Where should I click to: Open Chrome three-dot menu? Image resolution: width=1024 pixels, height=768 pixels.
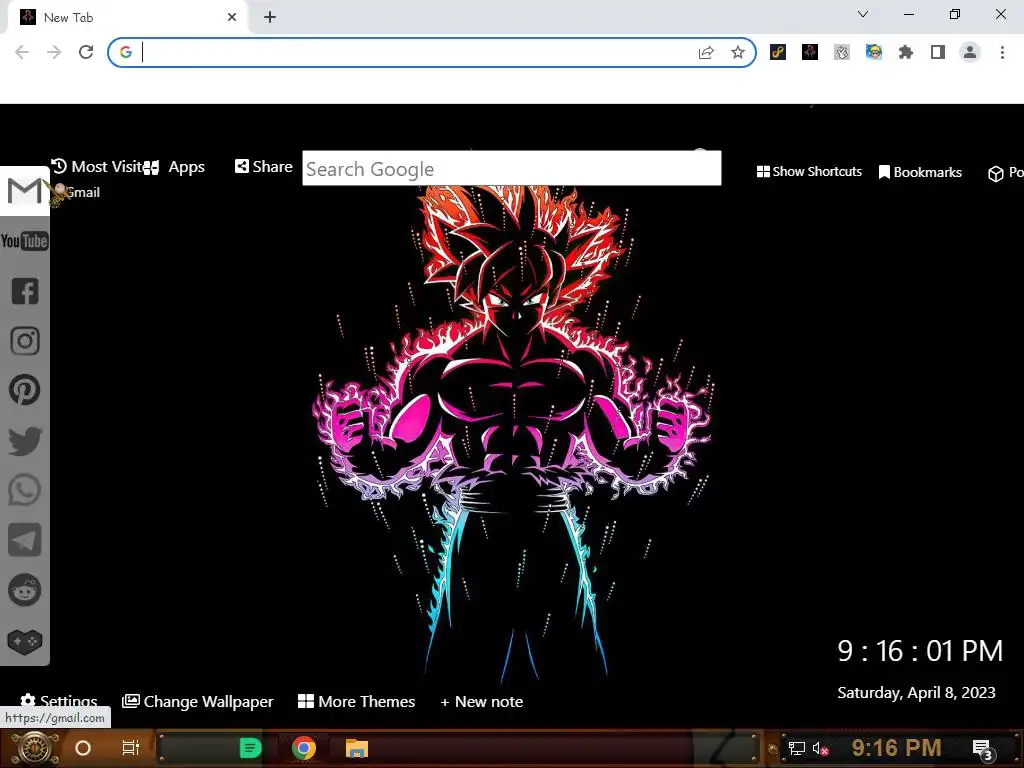(x=1002, y=52)
